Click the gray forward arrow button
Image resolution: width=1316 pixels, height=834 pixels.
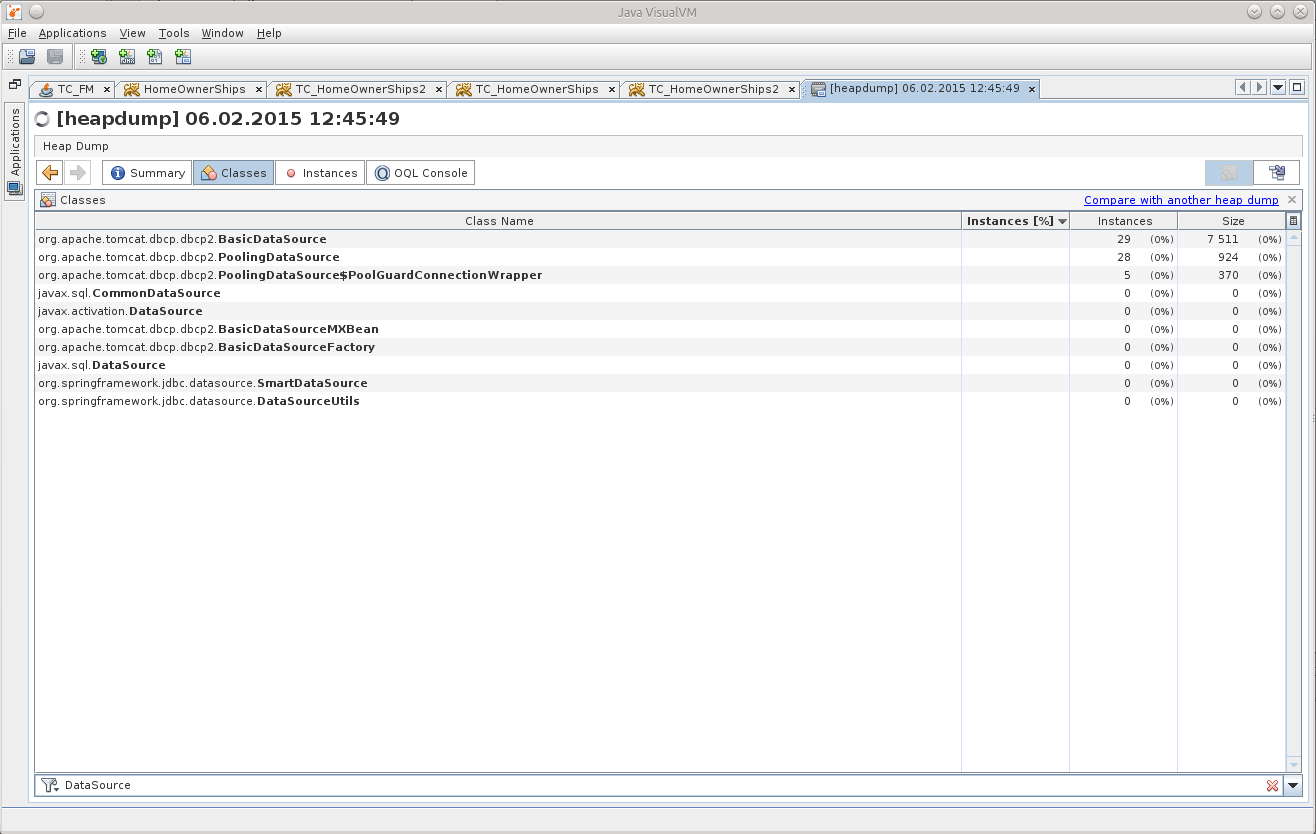point(78,173)
